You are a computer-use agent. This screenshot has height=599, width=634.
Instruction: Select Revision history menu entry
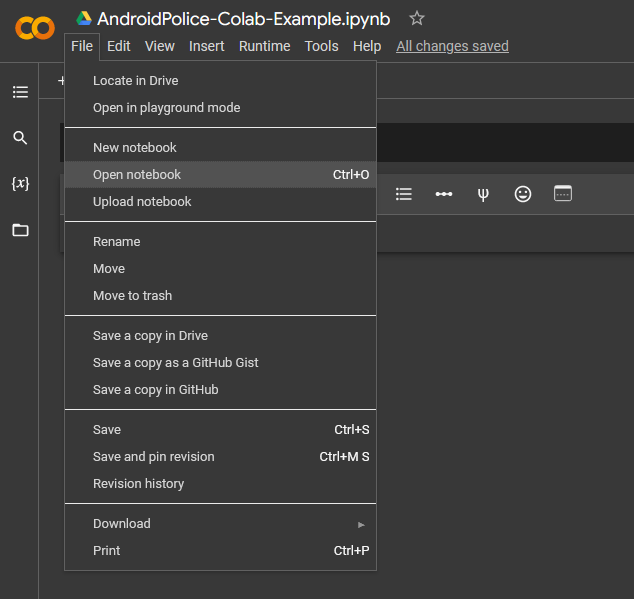[x=138, y=483]
